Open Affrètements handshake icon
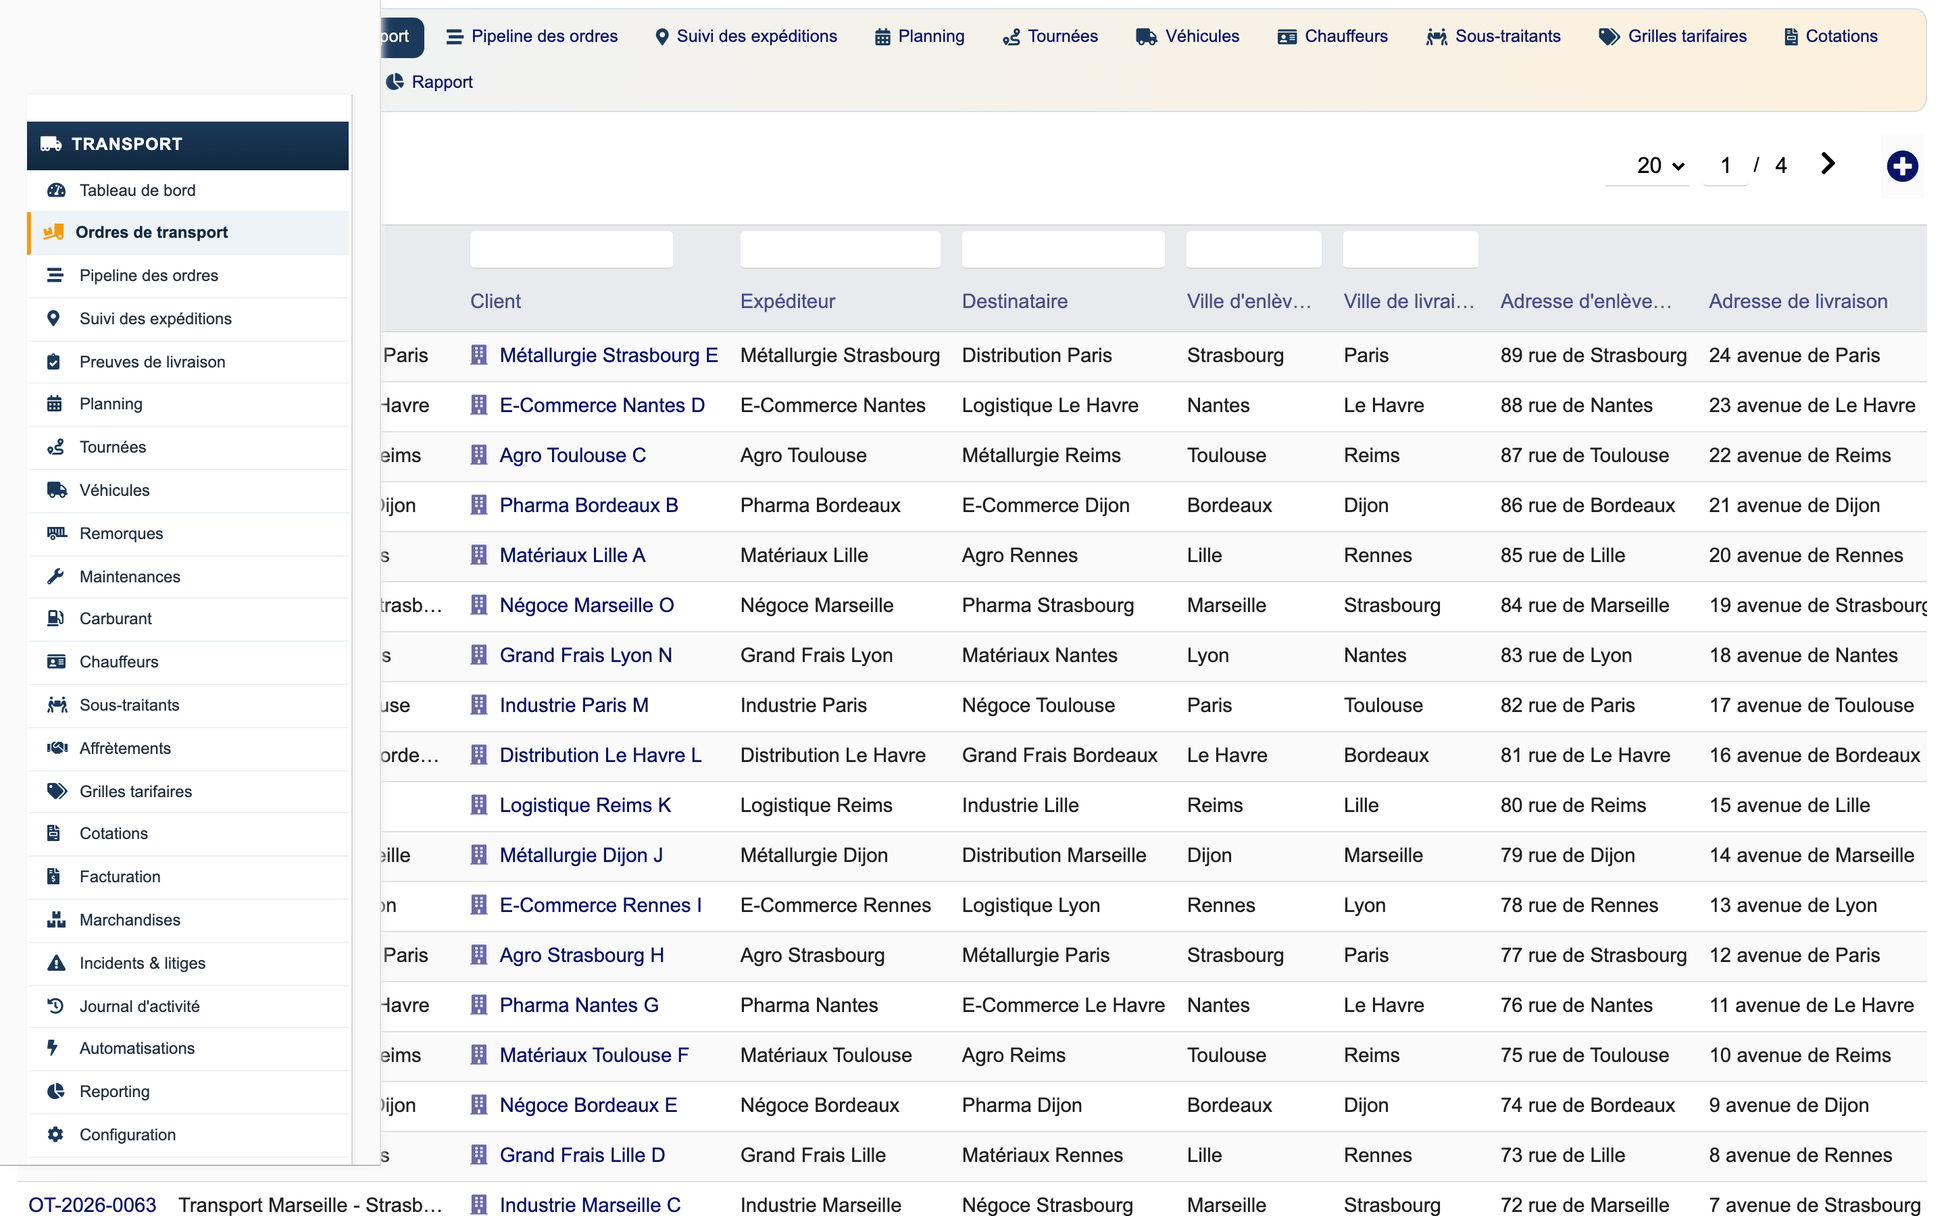1946x1216 pixels. click(56, 748)
